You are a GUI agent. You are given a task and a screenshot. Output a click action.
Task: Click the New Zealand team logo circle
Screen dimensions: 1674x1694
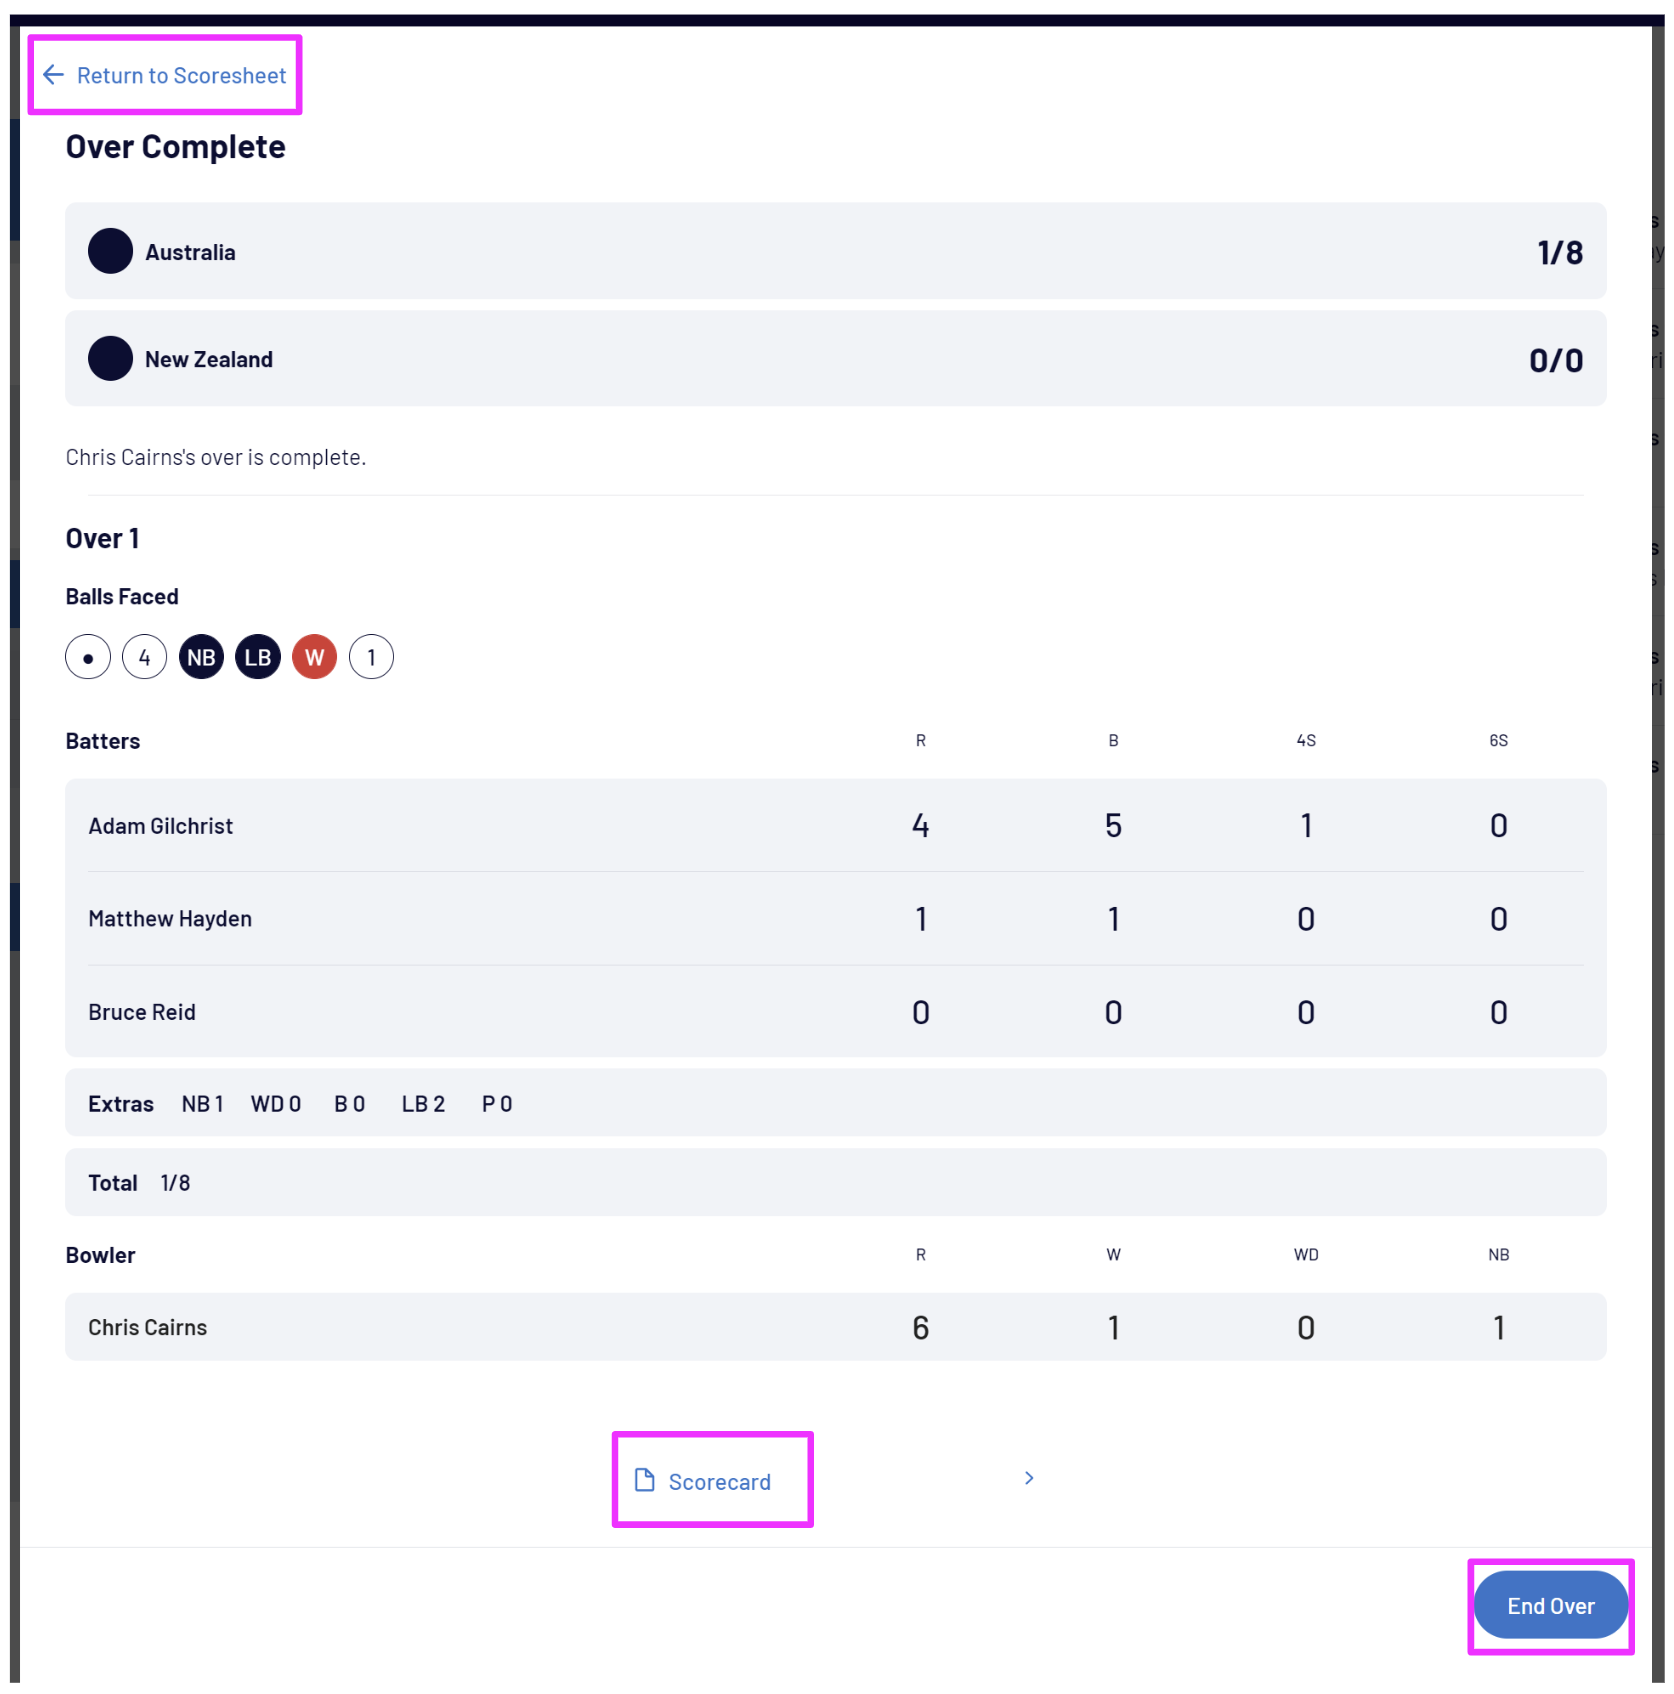tap(110, 359)
